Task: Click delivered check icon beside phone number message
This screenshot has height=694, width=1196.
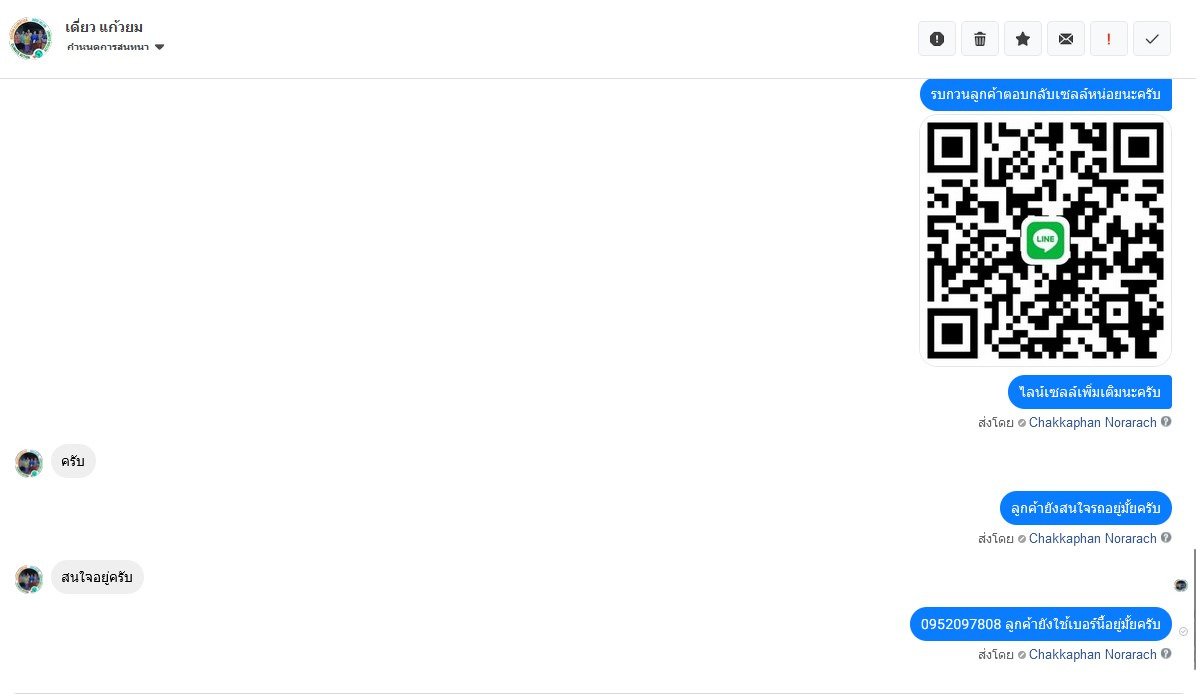Action: point(1183,631)
